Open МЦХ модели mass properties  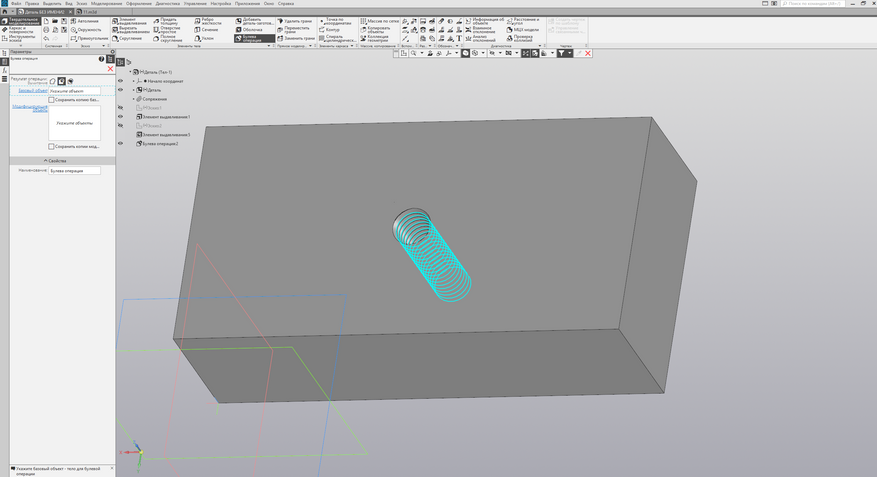tap(523, 30)
